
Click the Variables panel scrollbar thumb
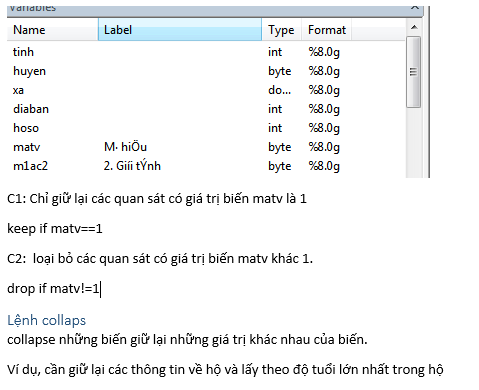[414, 72]
